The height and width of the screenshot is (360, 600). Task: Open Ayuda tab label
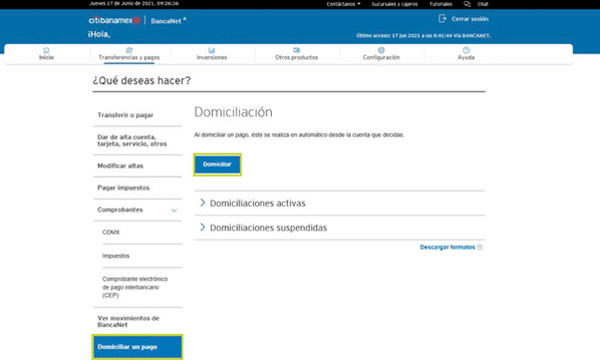point(466,57)
